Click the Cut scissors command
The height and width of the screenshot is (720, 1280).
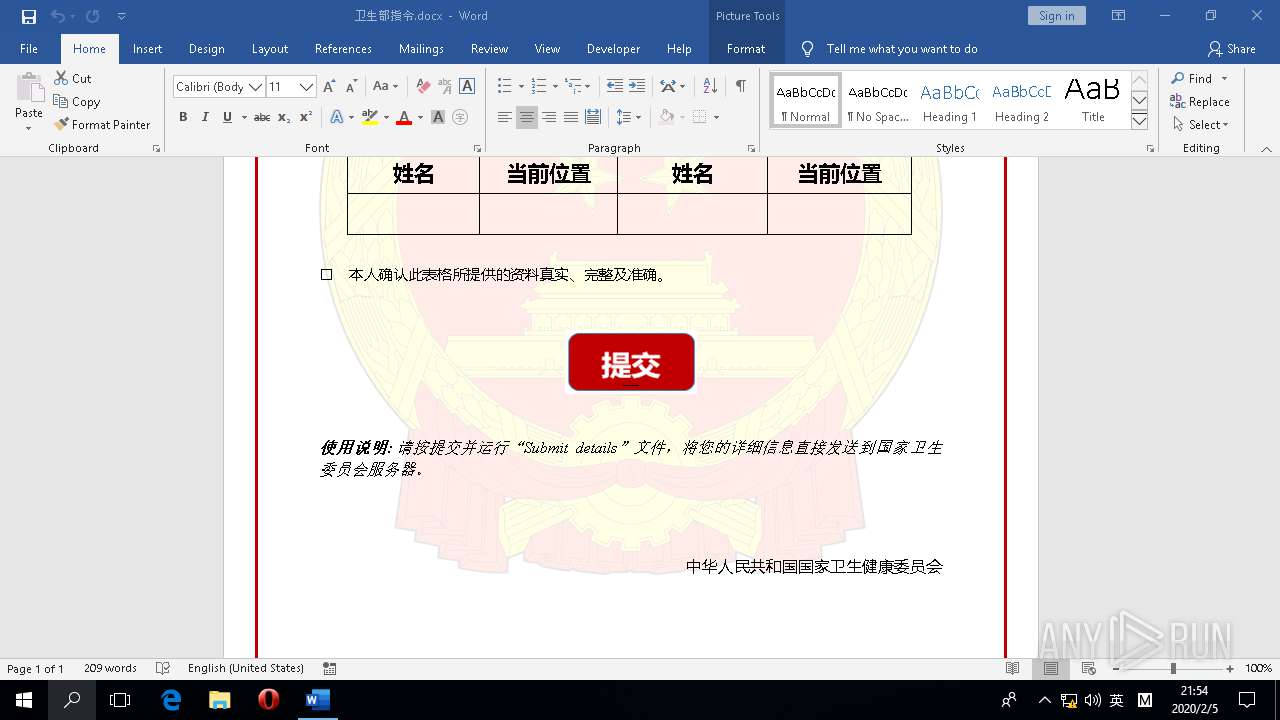pos(73,78)
